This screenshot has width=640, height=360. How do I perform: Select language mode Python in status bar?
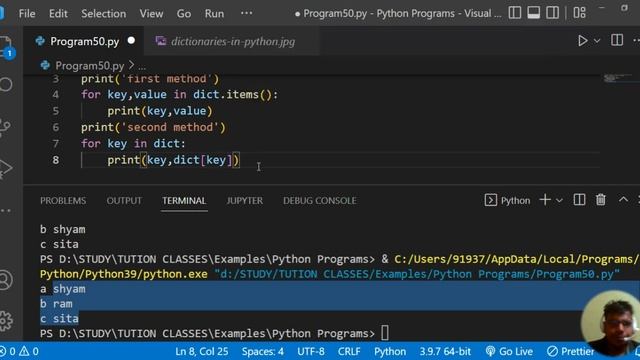coord(390,351)
